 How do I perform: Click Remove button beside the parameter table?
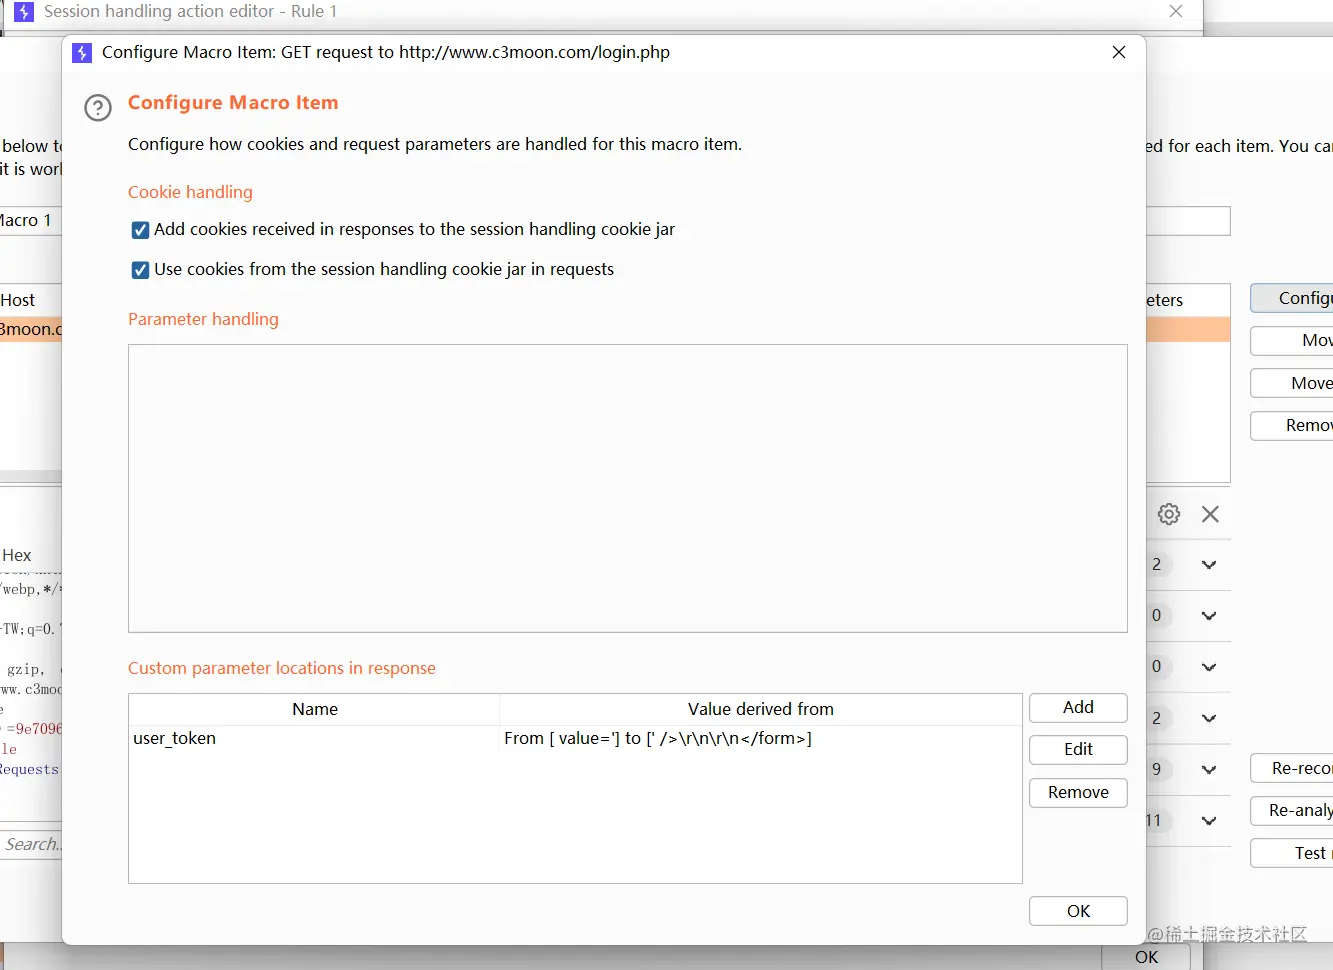1078,792
